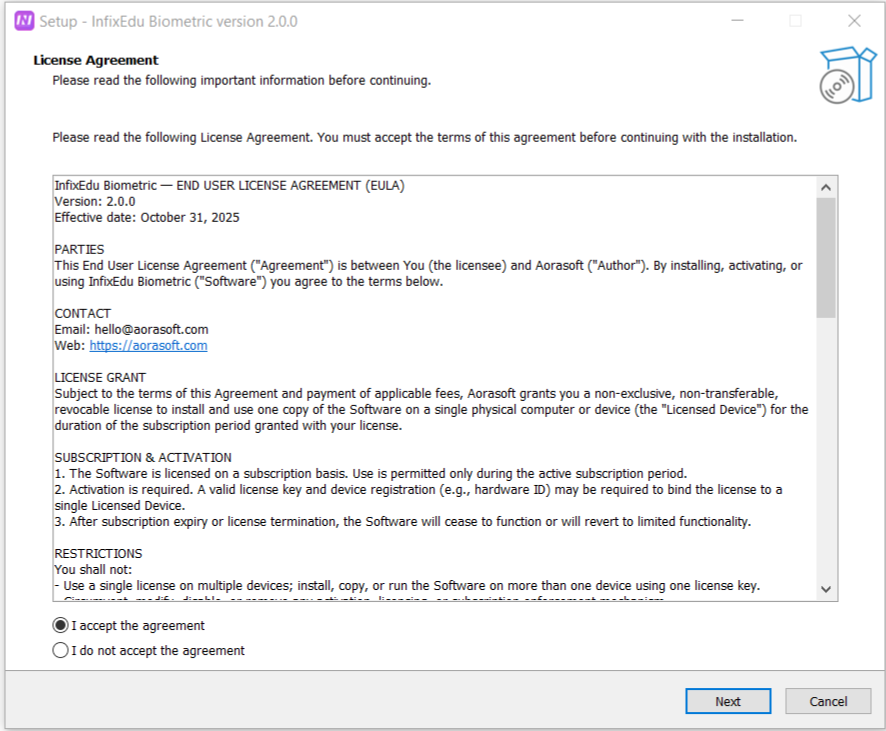Choose "I do not accept the agreement"

[x=61, y=651]
